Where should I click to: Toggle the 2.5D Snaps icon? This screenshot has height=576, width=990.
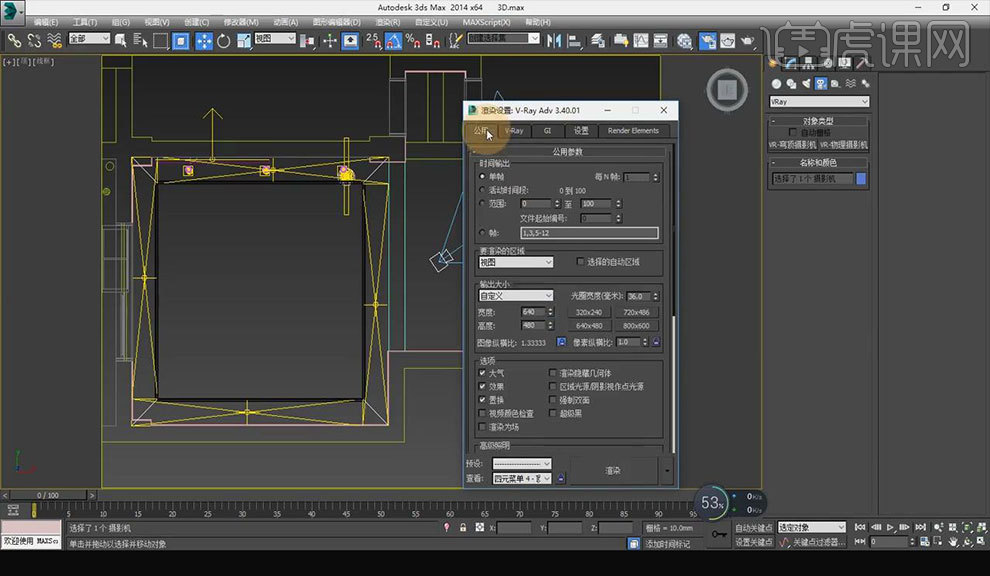[373, 41]
